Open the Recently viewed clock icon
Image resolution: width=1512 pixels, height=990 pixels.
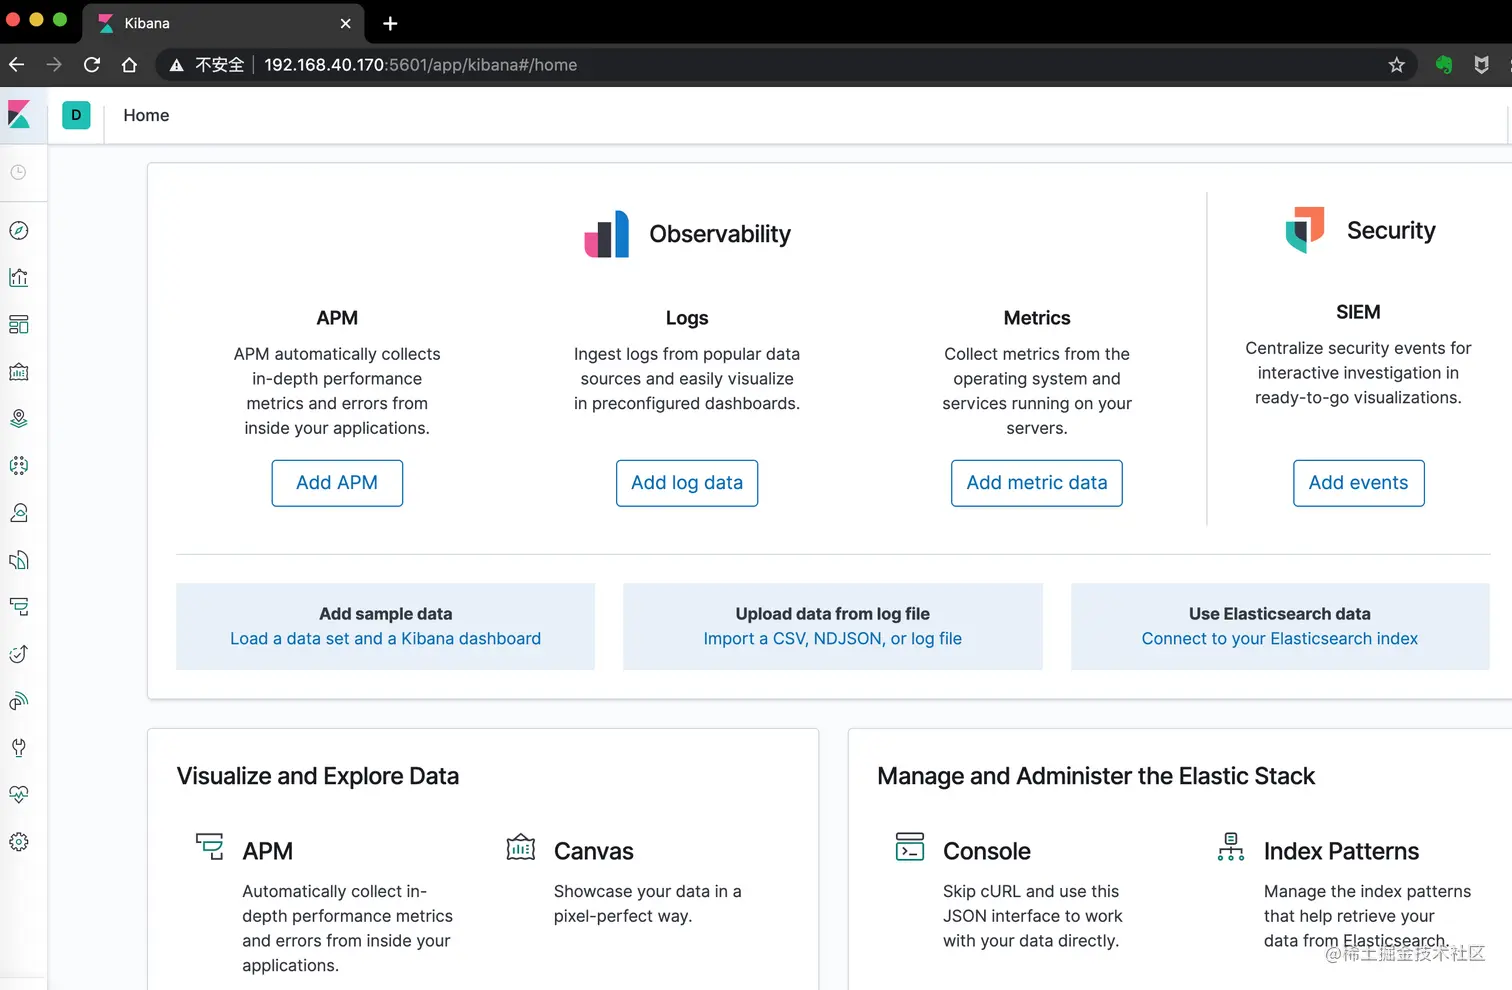[x=18, y=172]
